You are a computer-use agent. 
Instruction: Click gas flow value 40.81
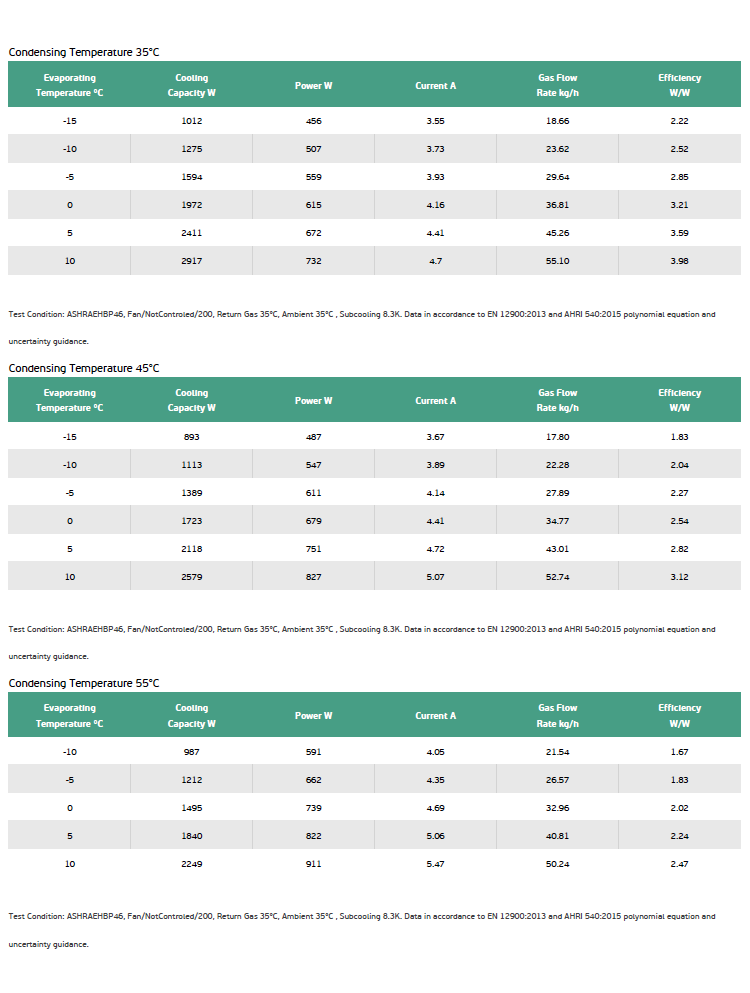click(x=557, y=835)
